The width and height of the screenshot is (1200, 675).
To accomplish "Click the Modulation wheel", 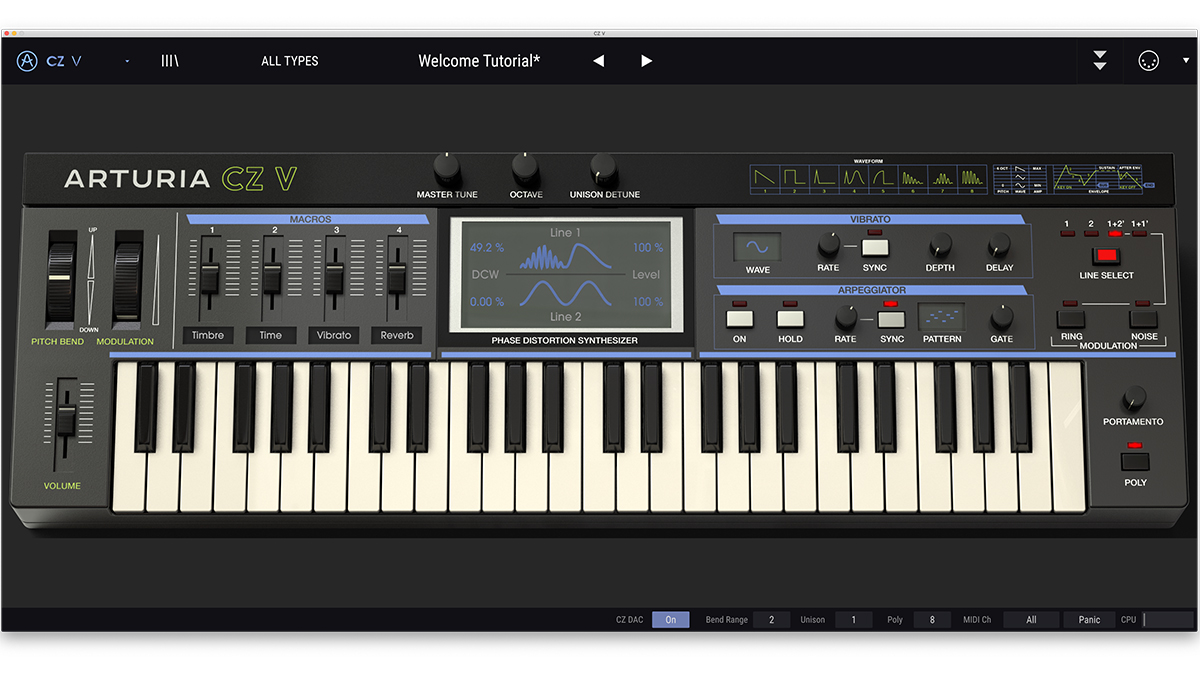I will [x=128, y=280].
